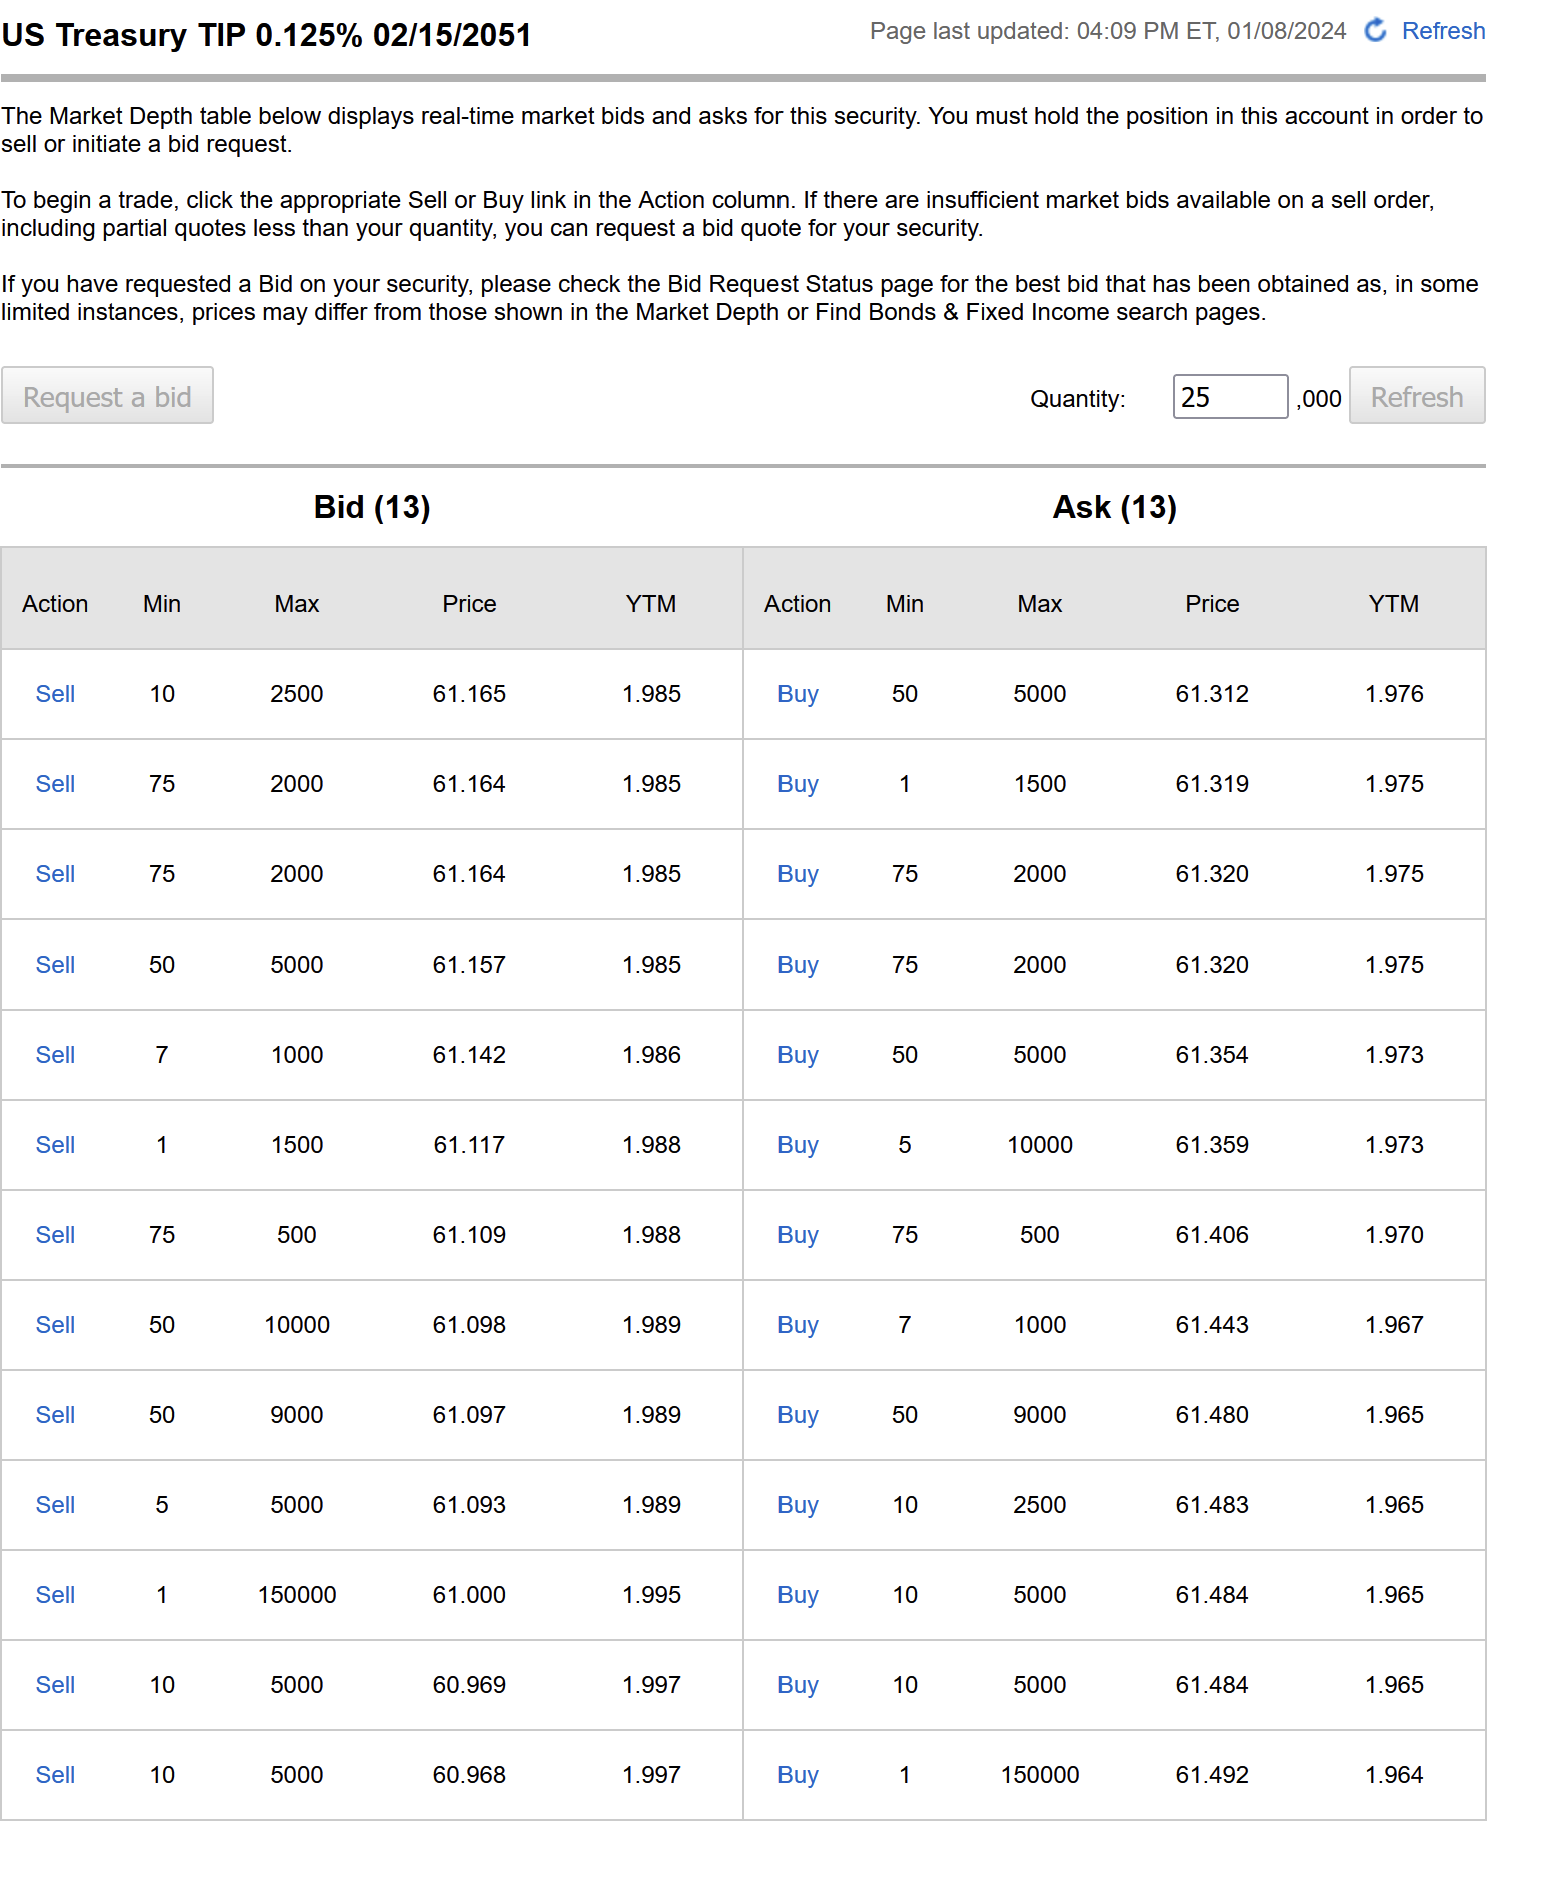Click the bid Max value 10000
1554x1882 pixels.
pyautogui.click(x=297, y=1325)
